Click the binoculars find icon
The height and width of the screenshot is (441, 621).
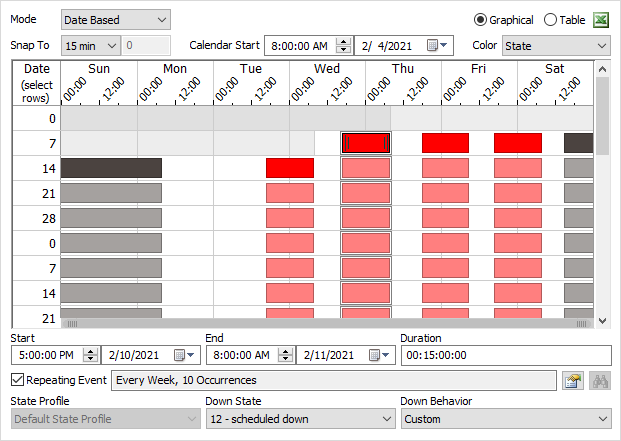click(x=600, y=381)
